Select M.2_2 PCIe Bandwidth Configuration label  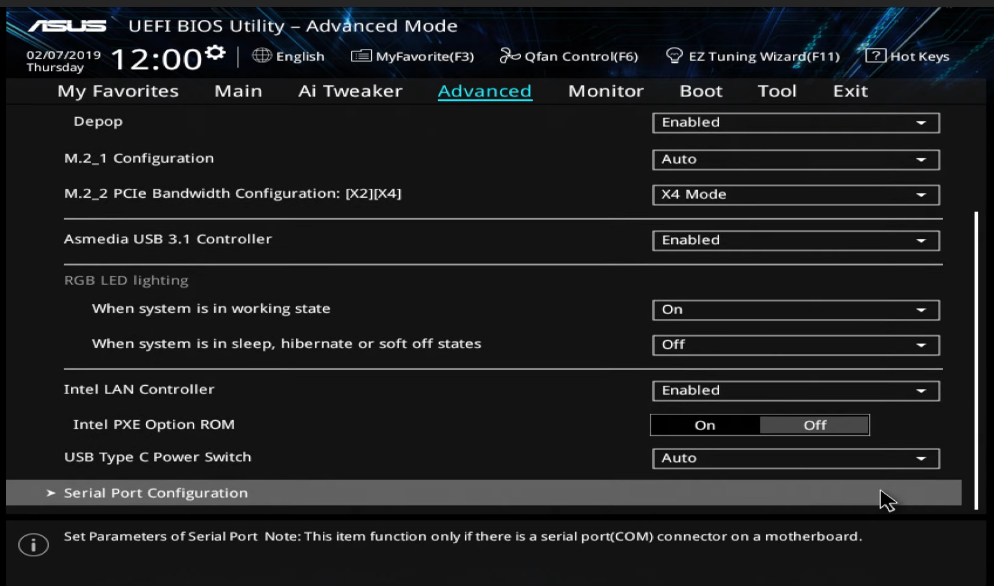pyautogui.click(x=233, y=193)
